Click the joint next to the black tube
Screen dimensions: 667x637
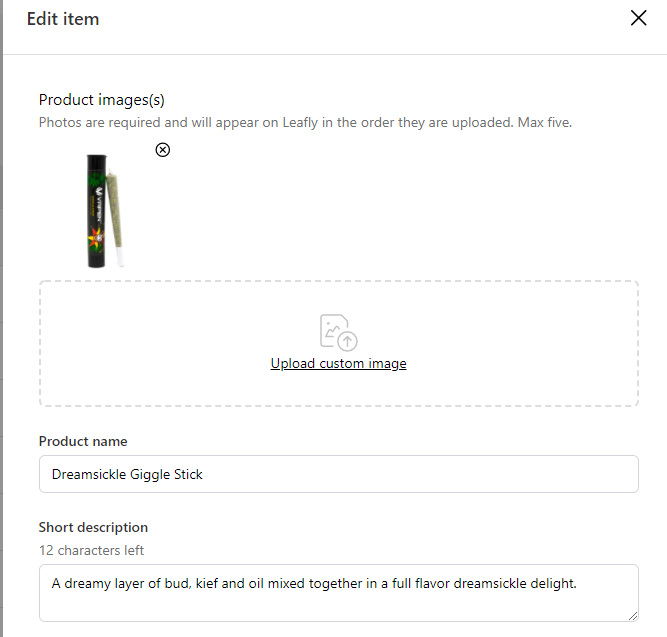tap(115, 215)
